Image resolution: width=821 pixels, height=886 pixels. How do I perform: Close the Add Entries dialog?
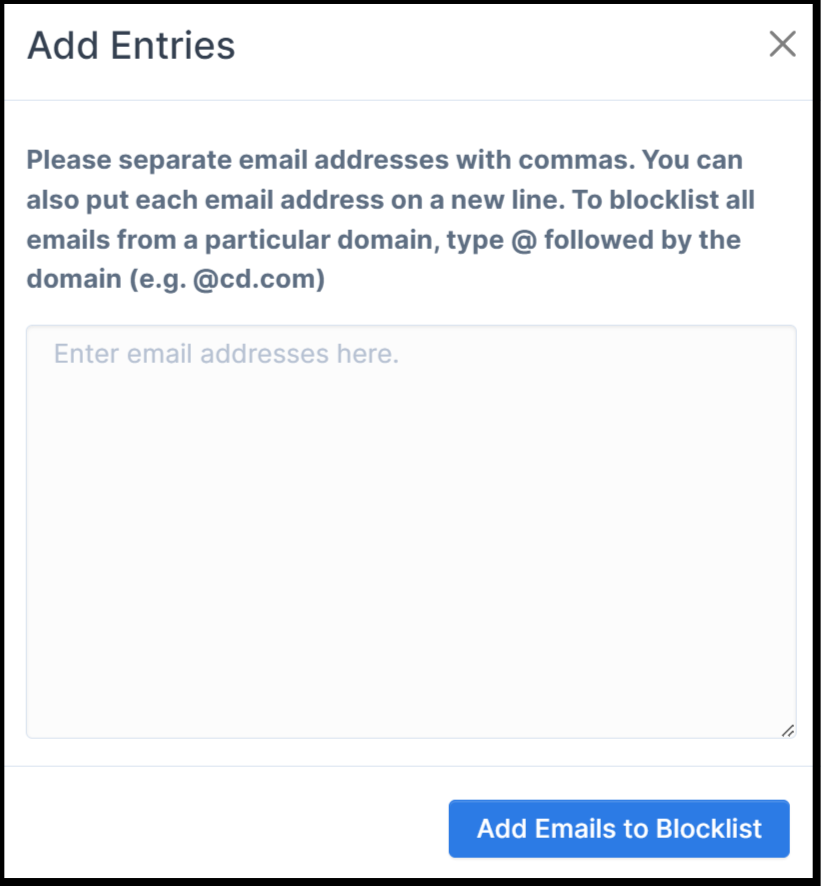[782, 44]
